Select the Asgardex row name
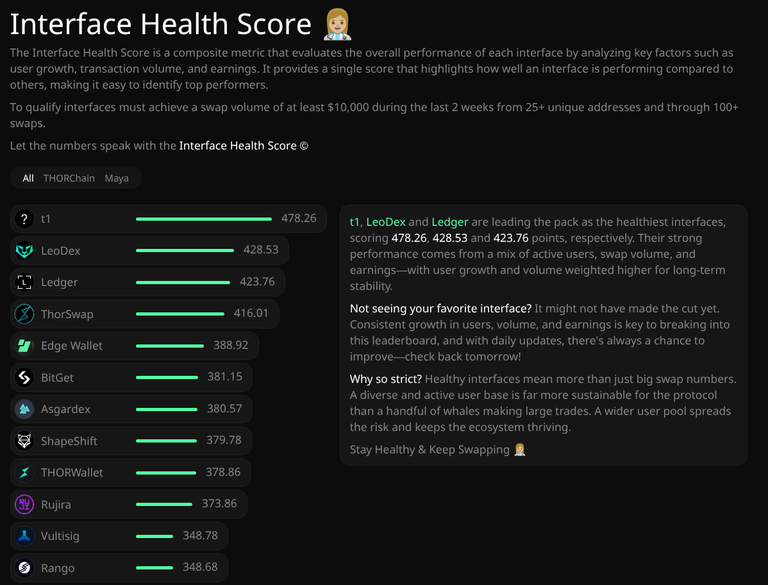 (x=66, y=410)
